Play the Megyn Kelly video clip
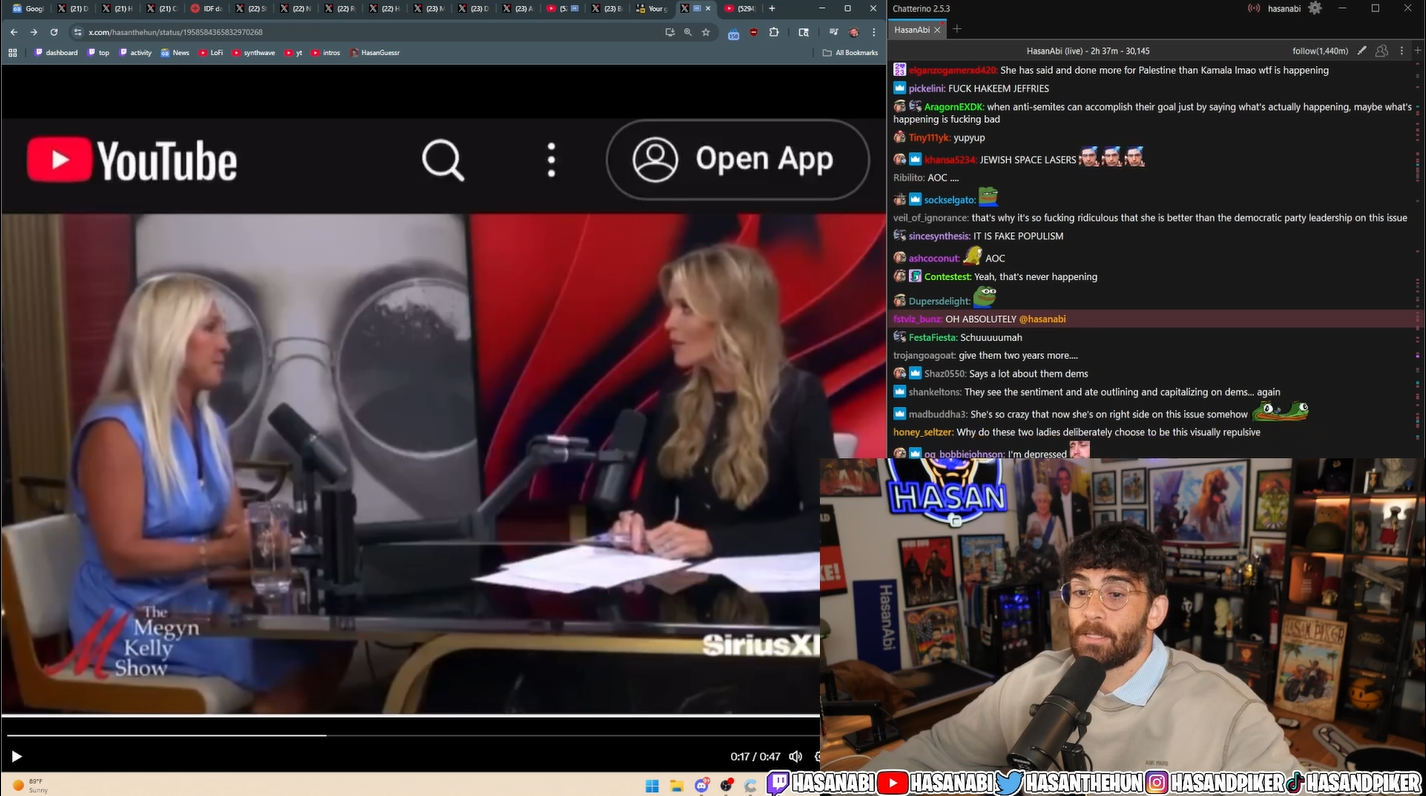The image size is (1426, 796). pos(16,757)
